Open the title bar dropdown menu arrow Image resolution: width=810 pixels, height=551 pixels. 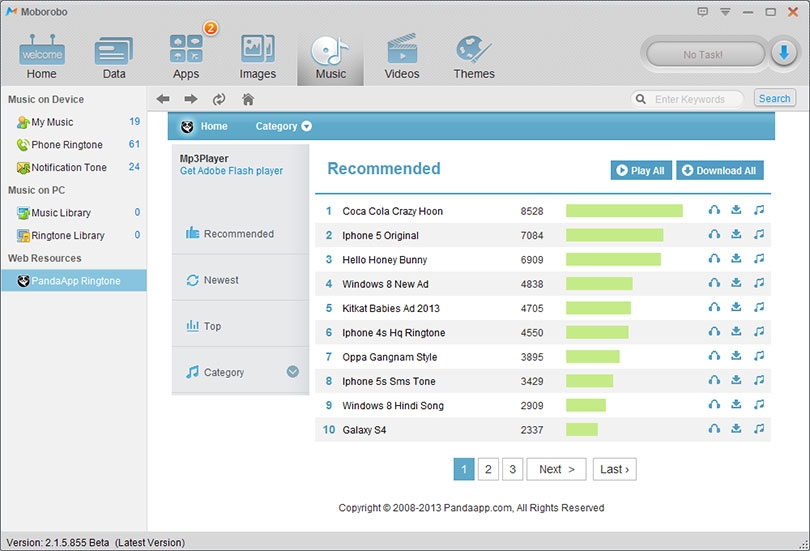point(725,12)
